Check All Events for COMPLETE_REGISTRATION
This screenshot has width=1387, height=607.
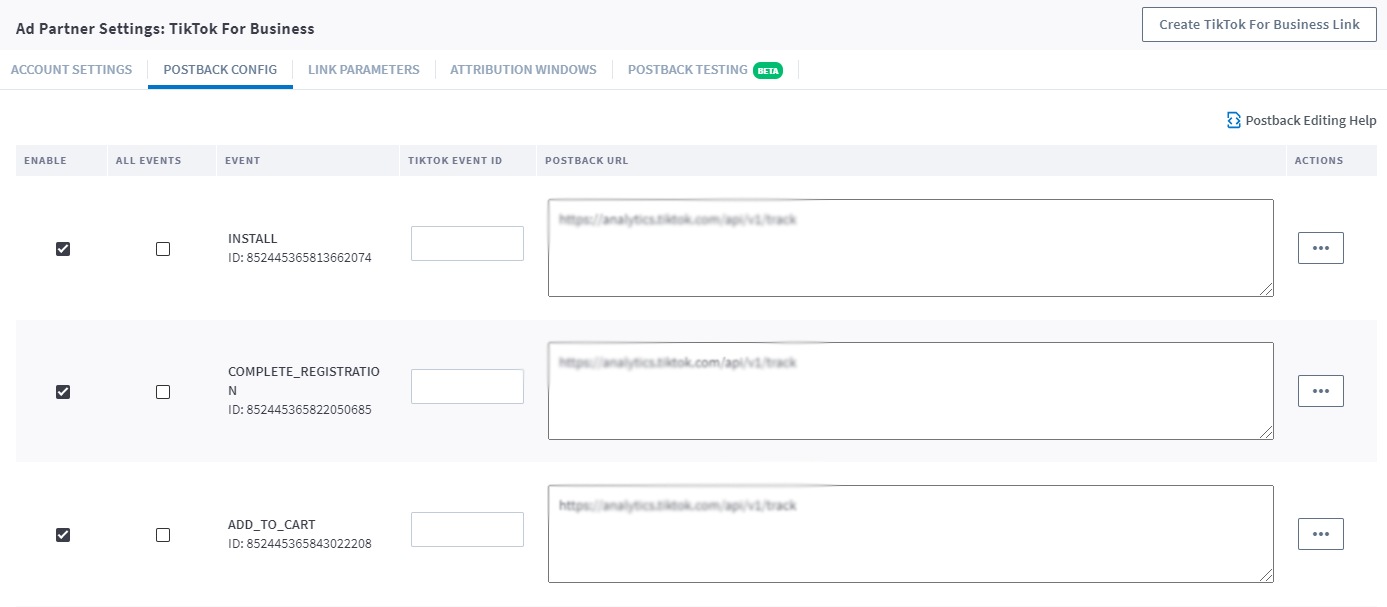163,392
